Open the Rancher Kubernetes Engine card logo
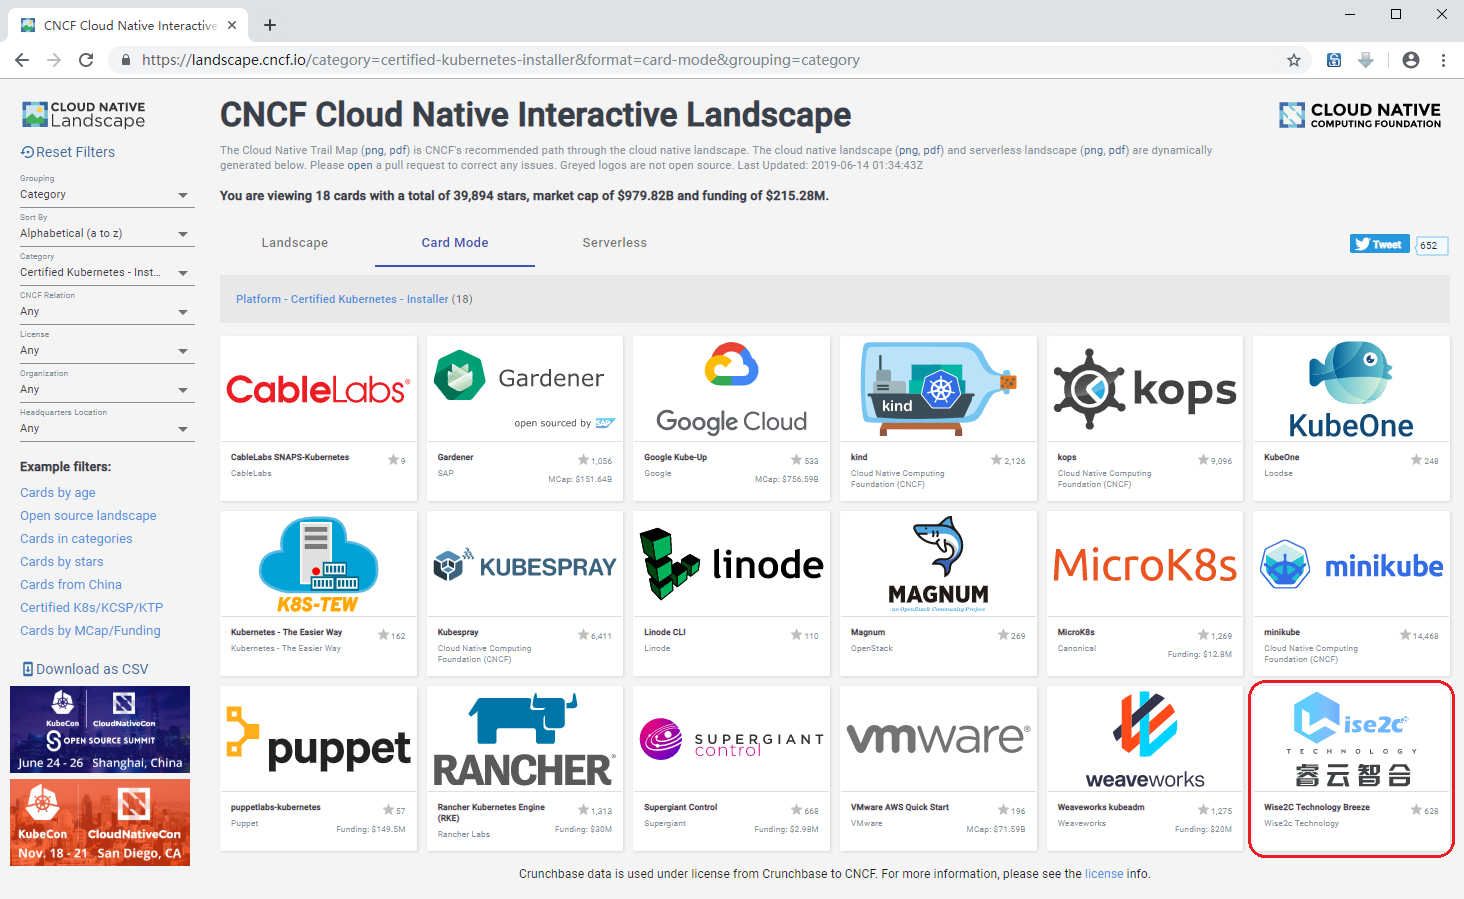The width and height of the screenshot is (1464, 899). [x=525, y=739]
